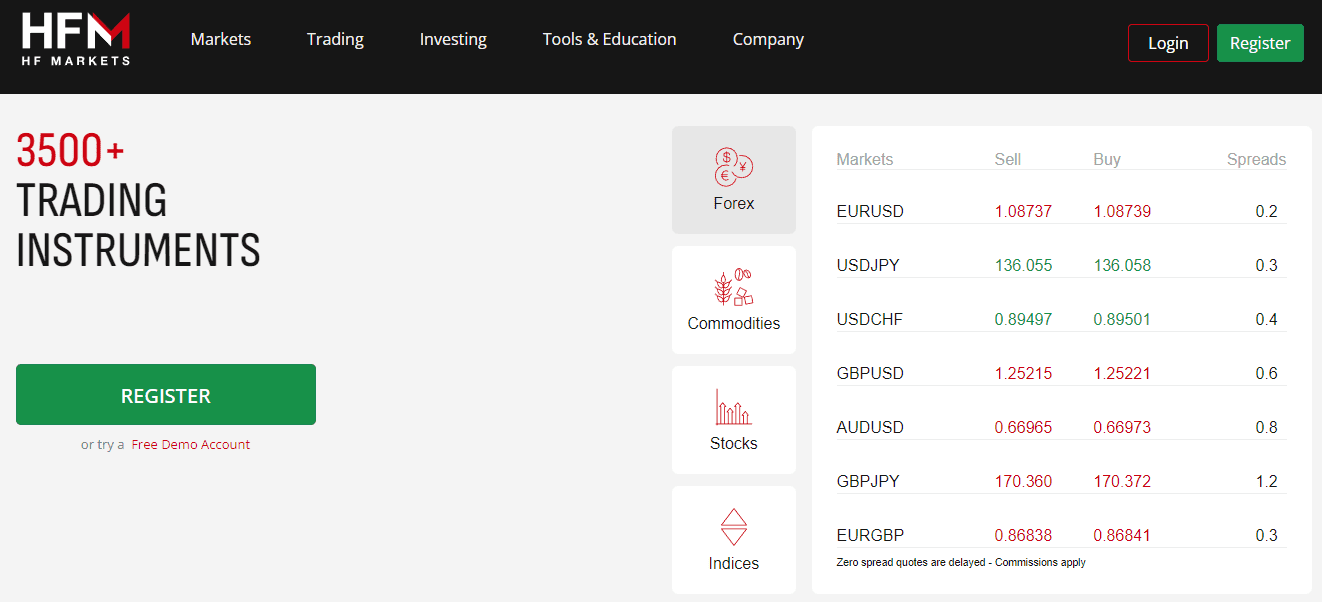Select the GBPJPY market row name
1322x602 pixels.
868,482
